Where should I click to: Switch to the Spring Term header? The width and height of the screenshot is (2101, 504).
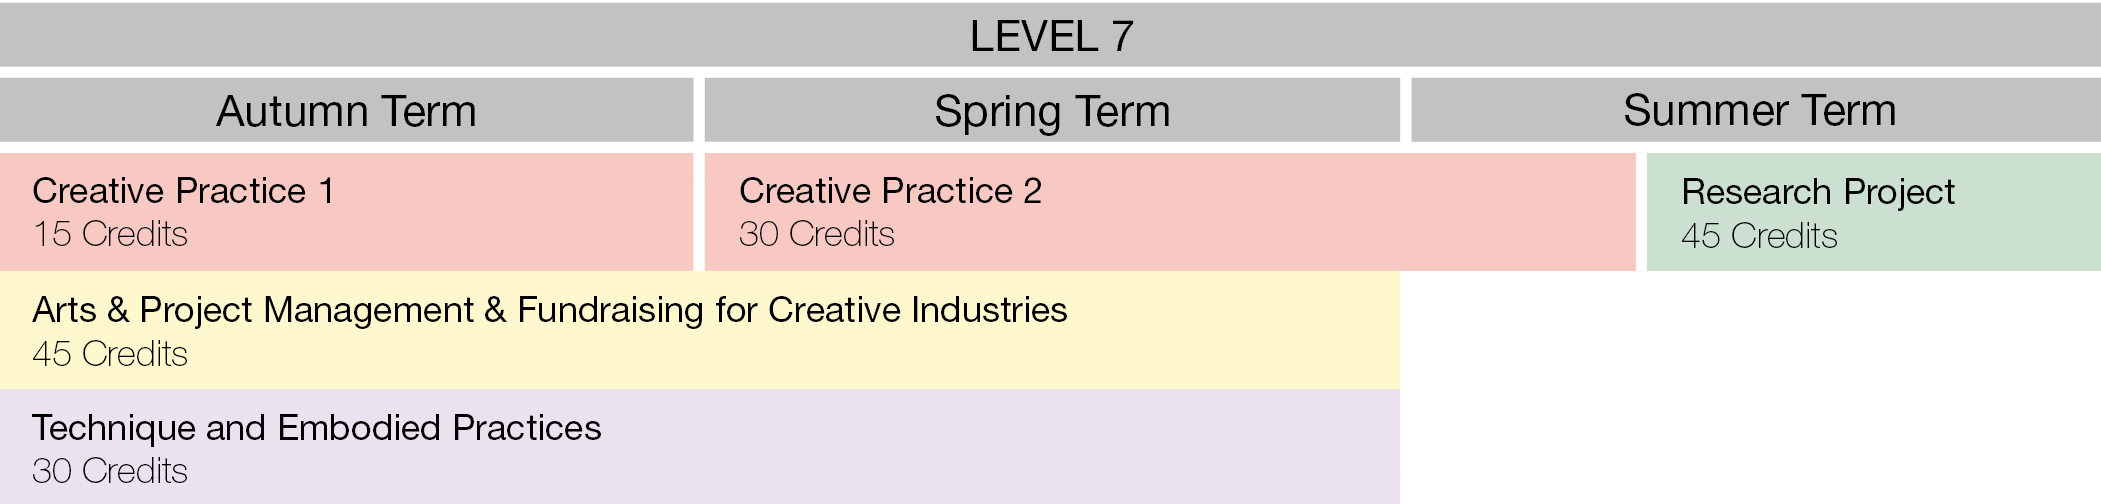coord(1052,111)
